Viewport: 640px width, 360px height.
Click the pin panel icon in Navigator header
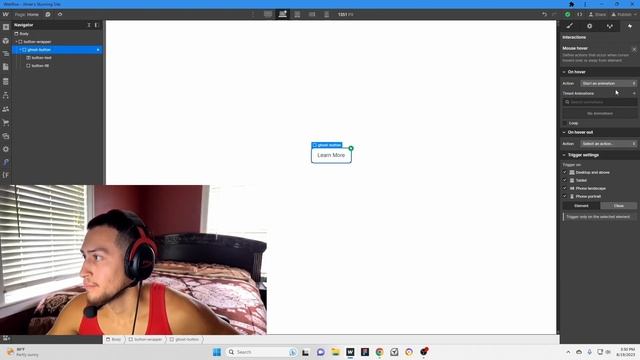[x=97, y=25]
